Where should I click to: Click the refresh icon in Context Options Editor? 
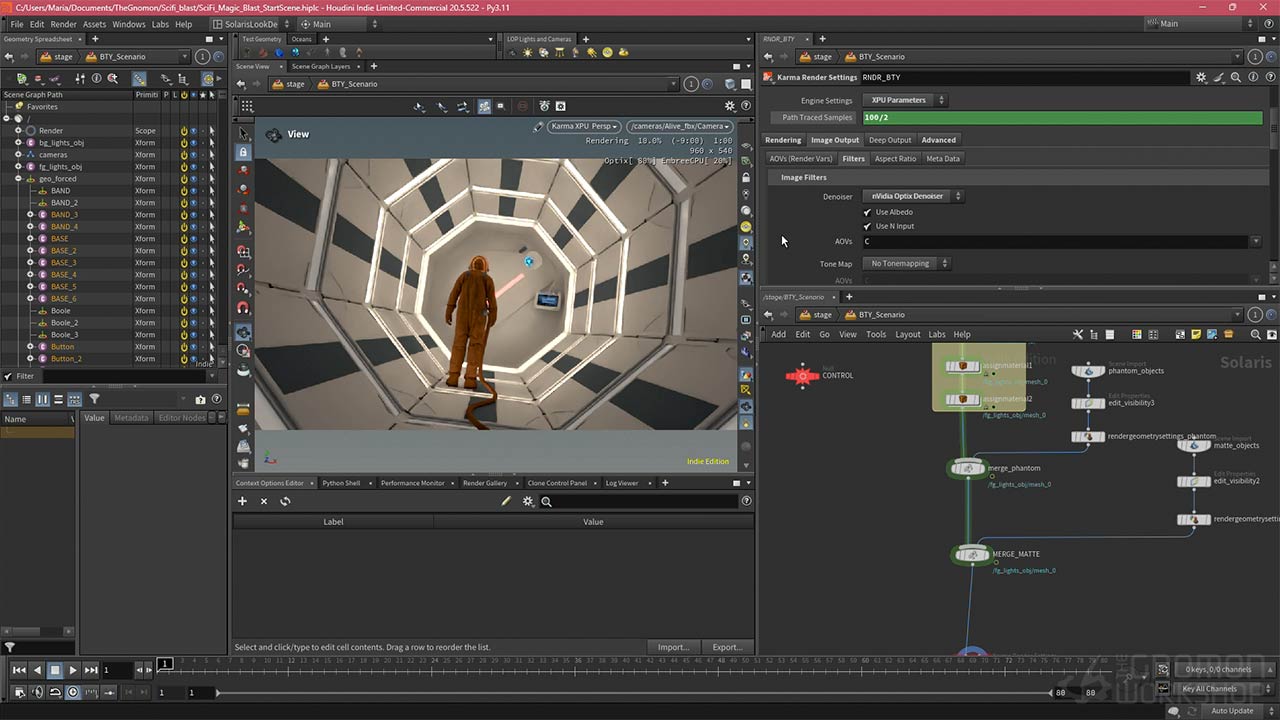(x=285, y=501)
